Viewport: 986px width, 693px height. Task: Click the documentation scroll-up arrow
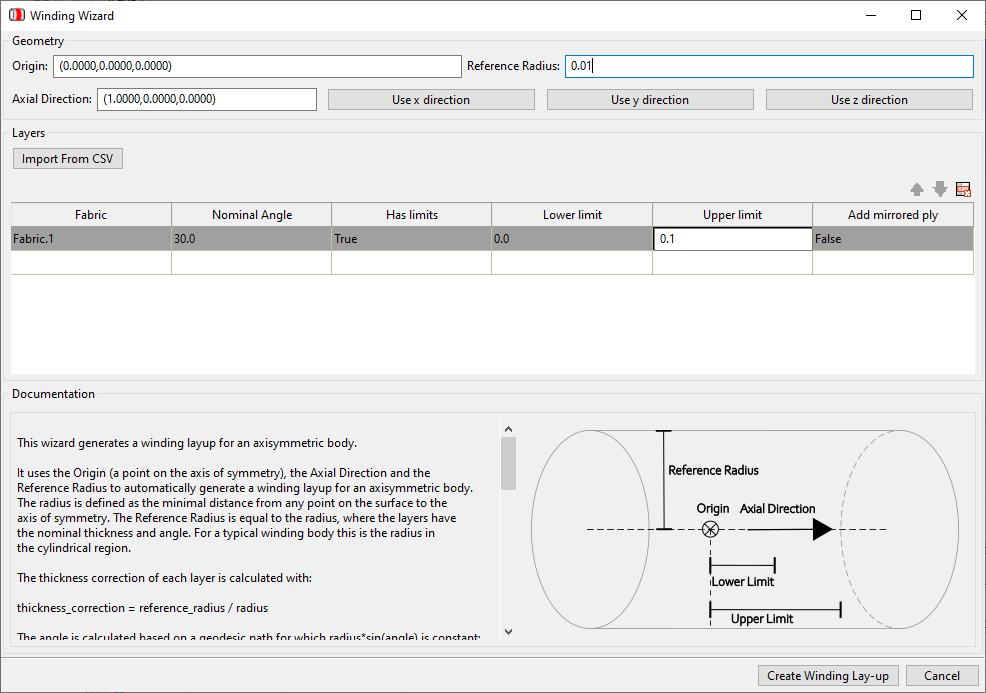[508, 427]
